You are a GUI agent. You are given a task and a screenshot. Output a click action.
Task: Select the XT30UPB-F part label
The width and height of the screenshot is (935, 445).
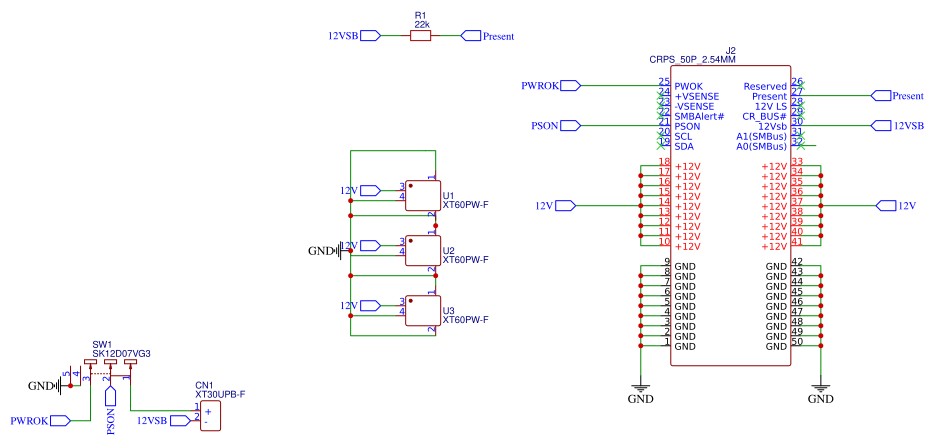click(220, 394)
